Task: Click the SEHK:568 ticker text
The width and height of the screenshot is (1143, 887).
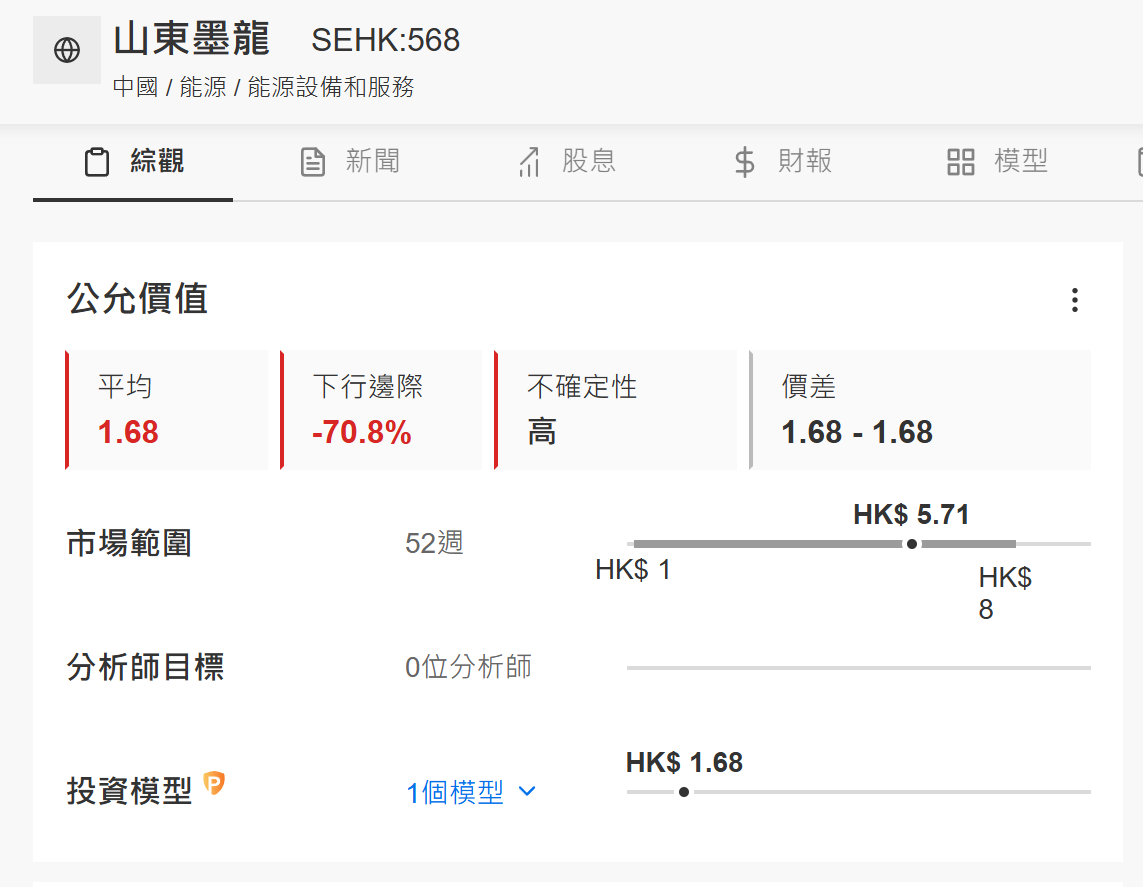Action: pyautogui.click(x=386, y=40)
